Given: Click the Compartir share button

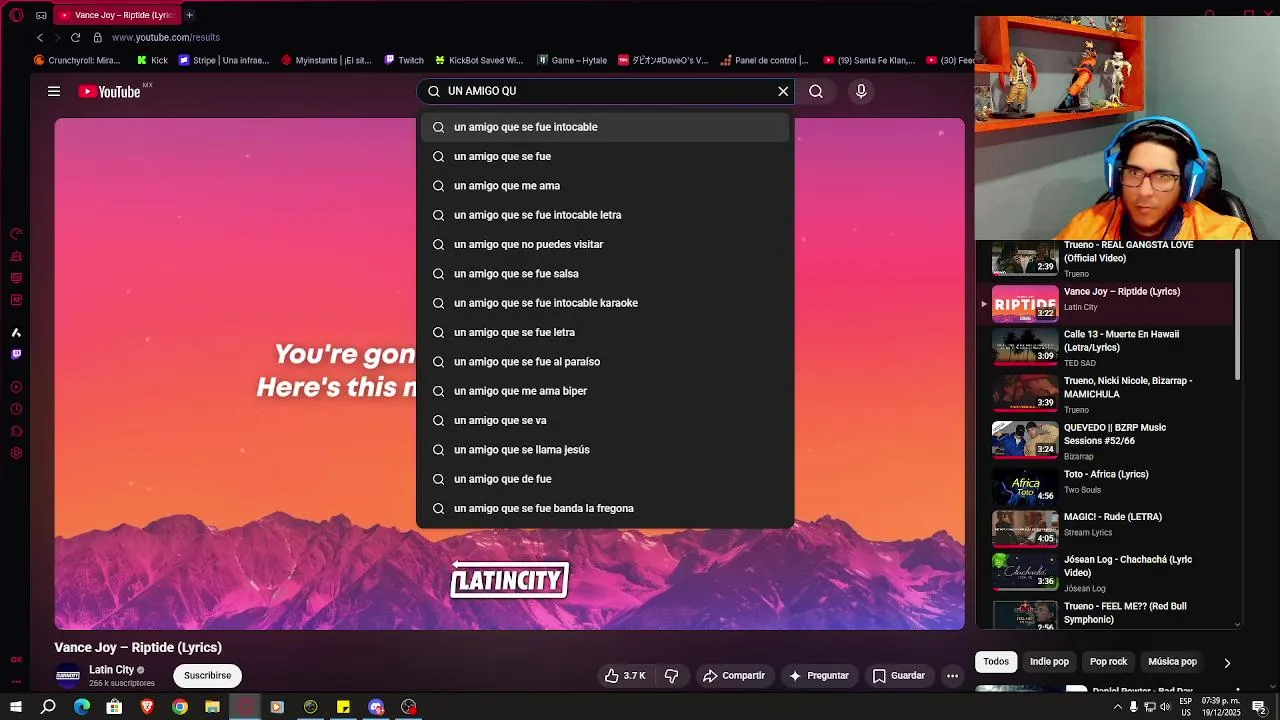Looking at the screenshot, I should coord(734,676).
